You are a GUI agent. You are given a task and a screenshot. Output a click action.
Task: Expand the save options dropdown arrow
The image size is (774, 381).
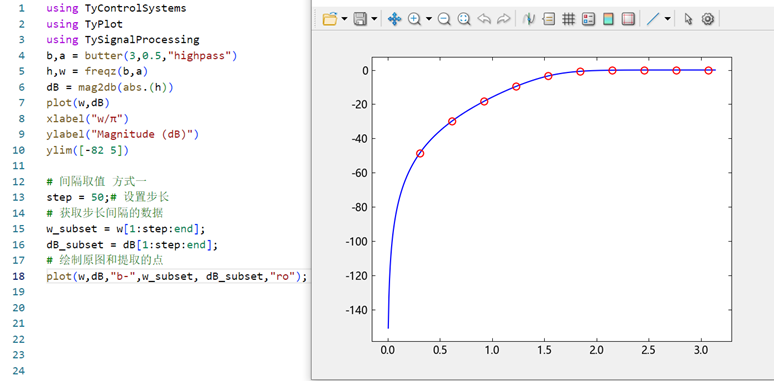tap(374, 19)
